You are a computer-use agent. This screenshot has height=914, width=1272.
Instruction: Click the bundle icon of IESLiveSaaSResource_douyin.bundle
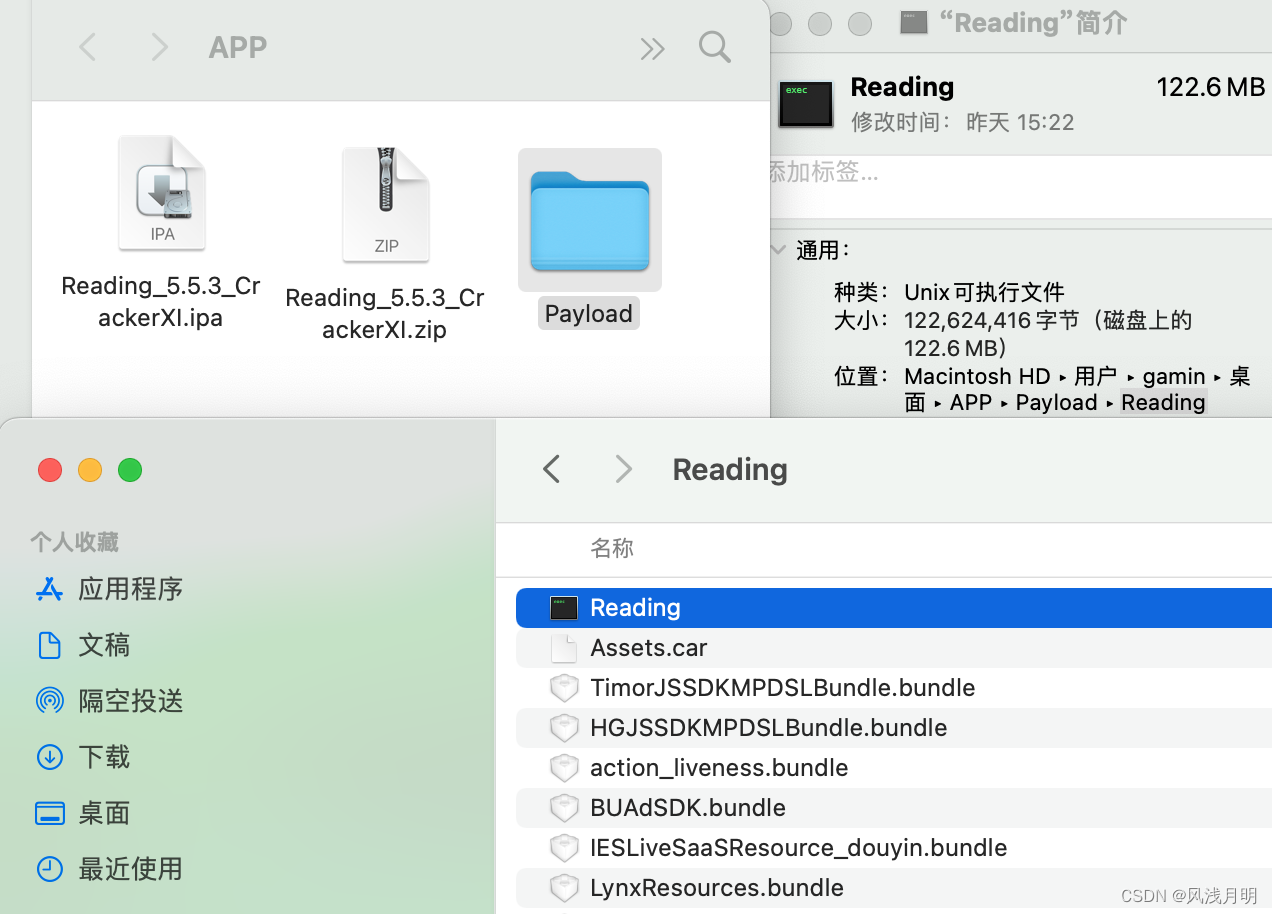[564, 848]
